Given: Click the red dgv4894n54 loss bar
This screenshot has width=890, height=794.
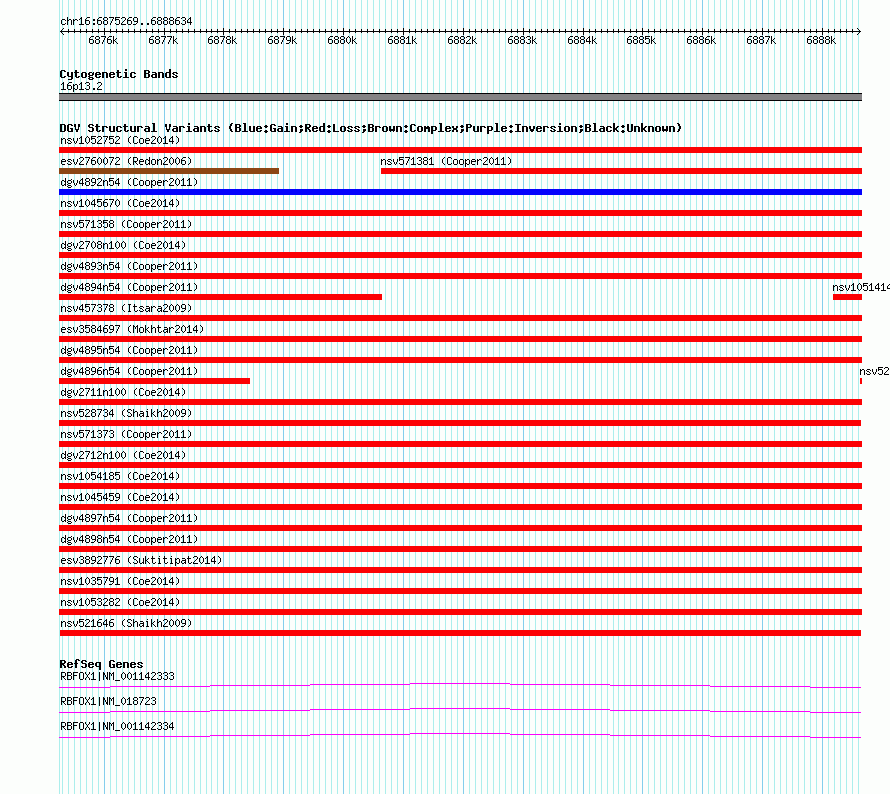Looking at the screenshot, I should tap(220, 297).
